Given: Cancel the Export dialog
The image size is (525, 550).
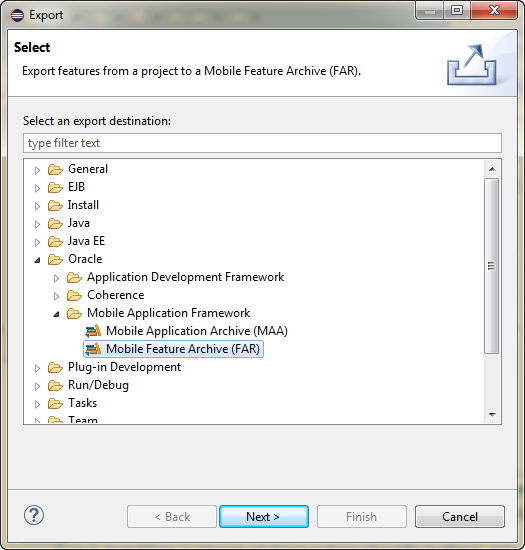Looking at the screenshot, I should (460, 516).
